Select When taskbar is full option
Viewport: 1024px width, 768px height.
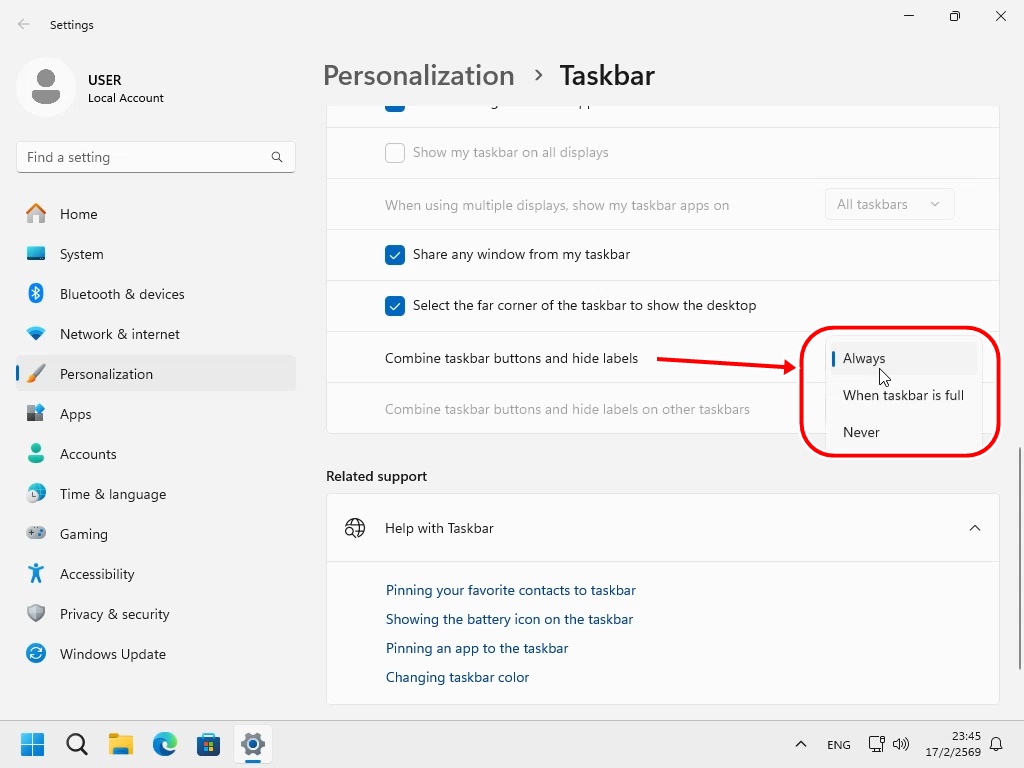coord(902,395)
